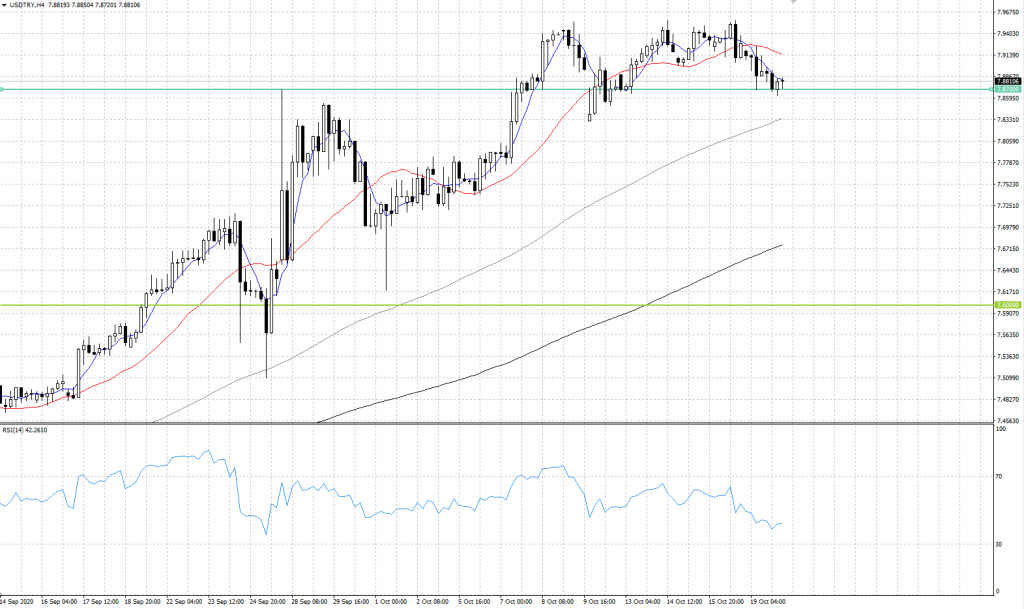Click the RSI(14) indicator label
1024x609 pixels.
click(26, 430)
